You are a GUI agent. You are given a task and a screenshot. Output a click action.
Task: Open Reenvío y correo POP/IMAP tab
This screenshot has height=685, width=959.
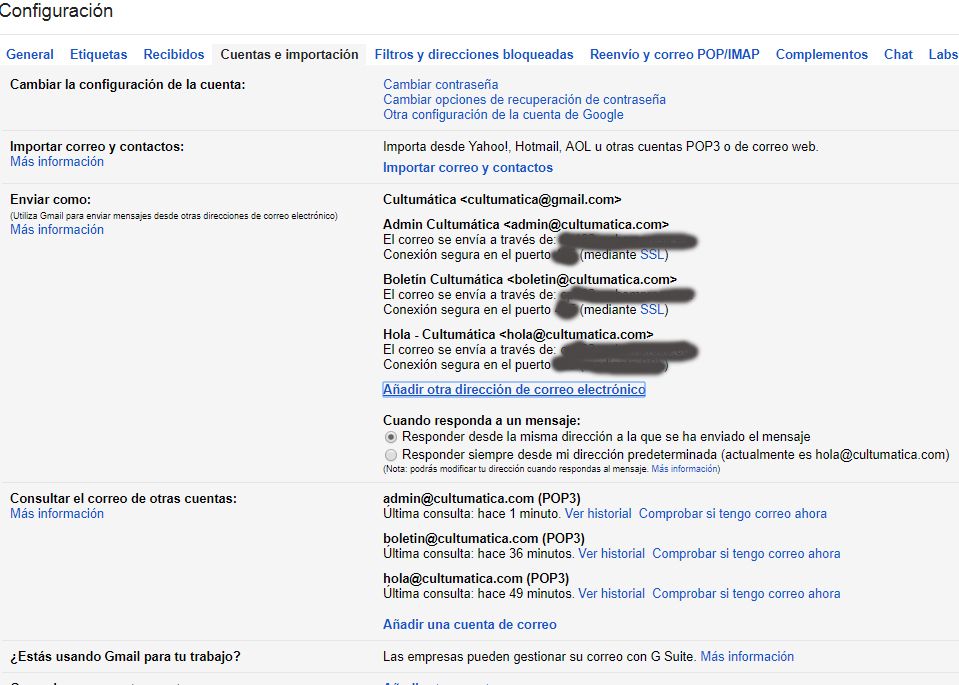pyautogui.click(x=675, y=54)
